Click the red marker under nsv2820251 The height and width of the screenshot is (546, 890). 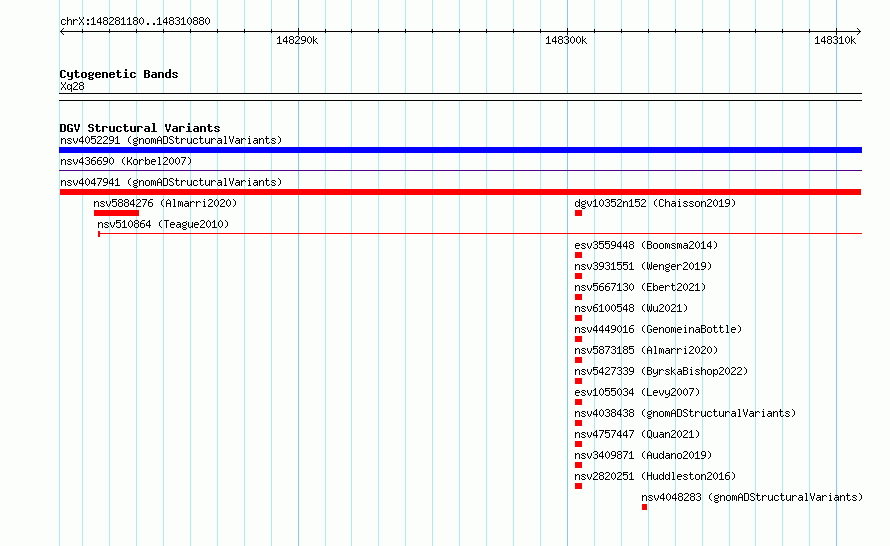(578, 486)
